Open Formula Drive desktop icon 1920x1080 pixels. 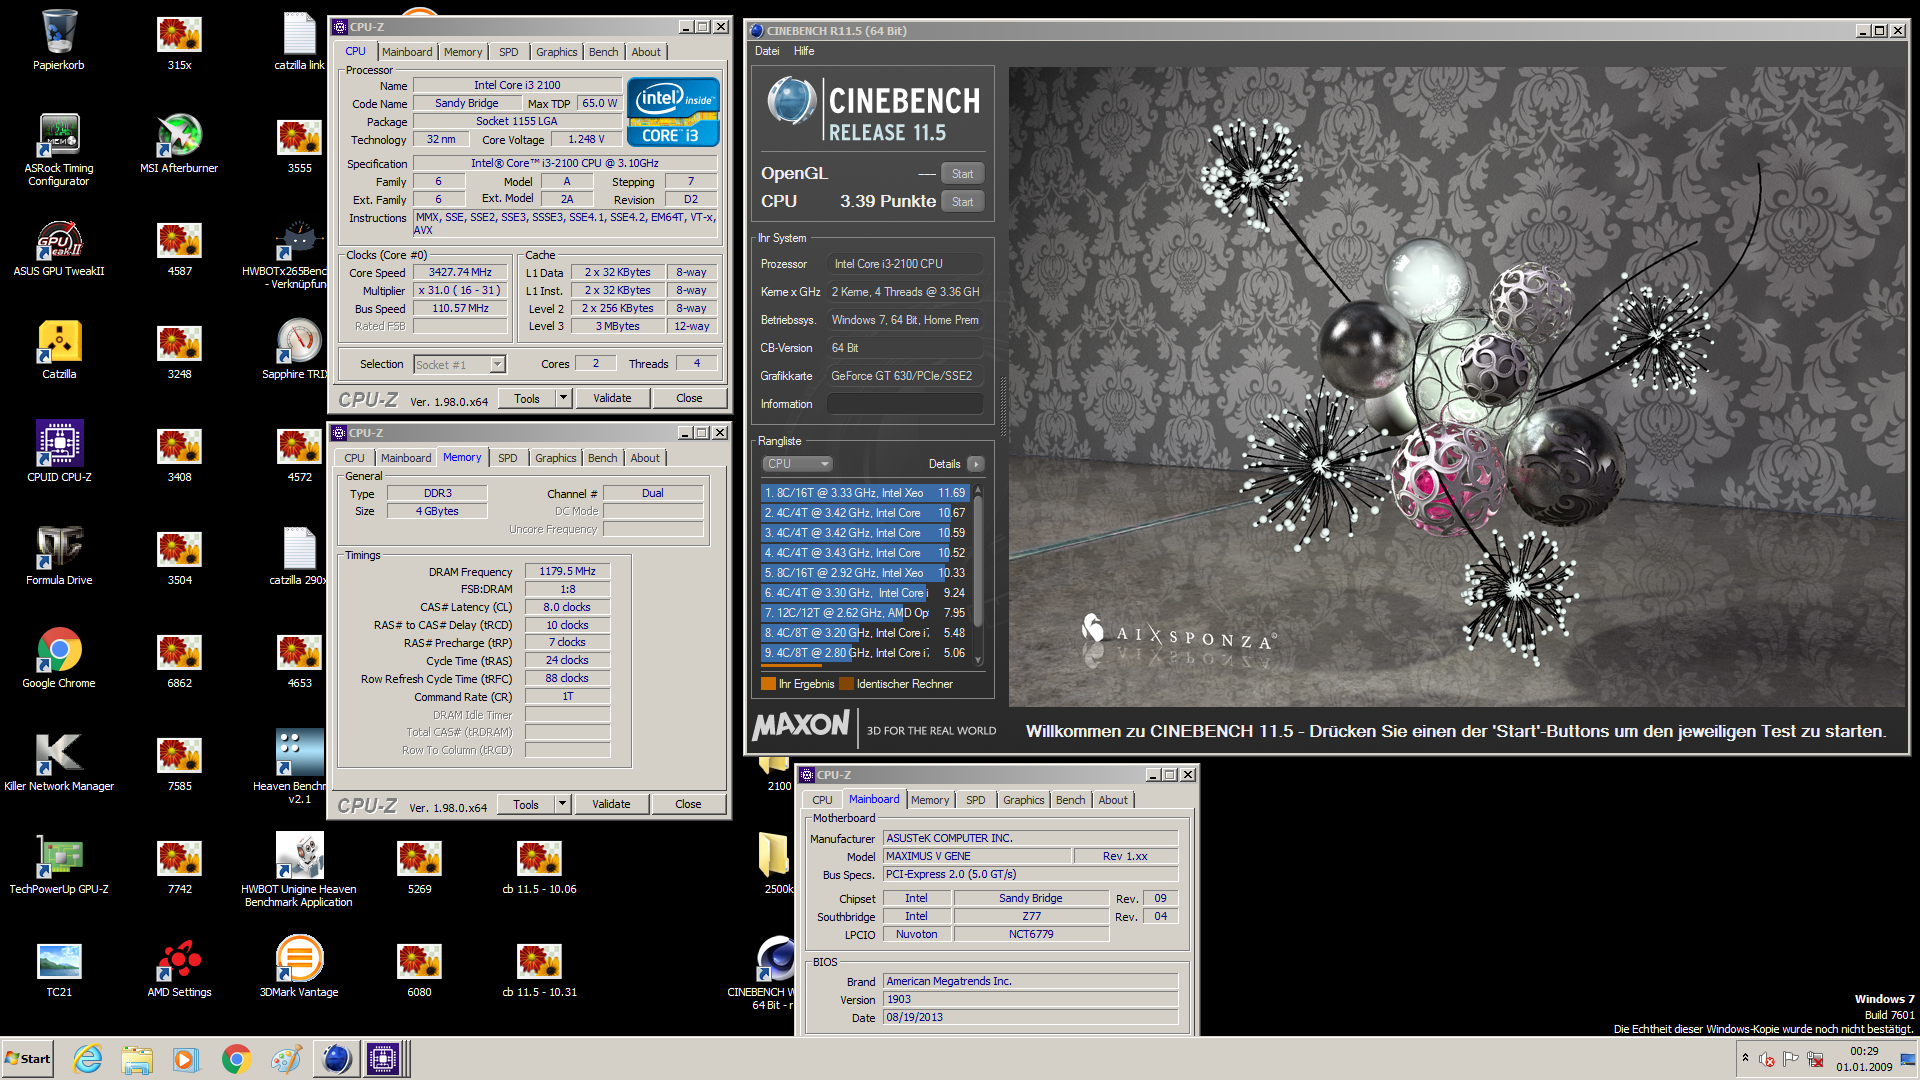pyautogui.click(x=59, y=556)
